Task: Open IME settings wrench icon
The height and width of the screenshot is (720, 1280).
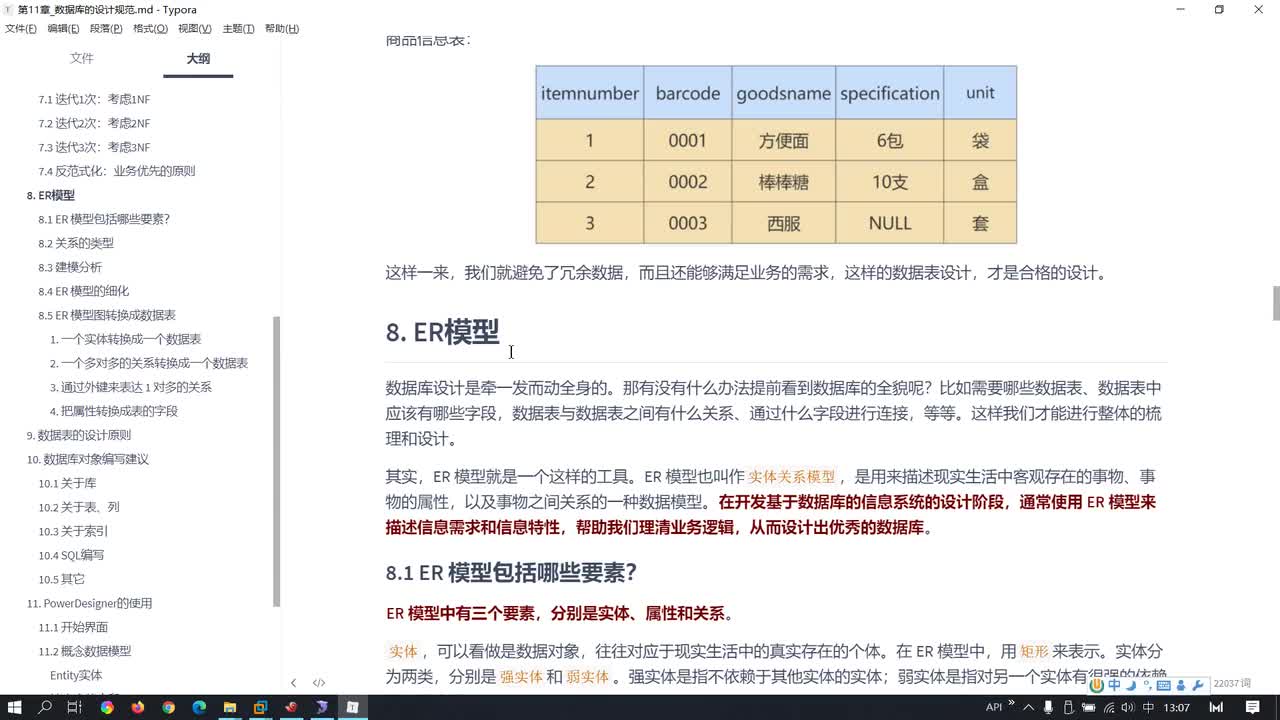Action: 1197,685
